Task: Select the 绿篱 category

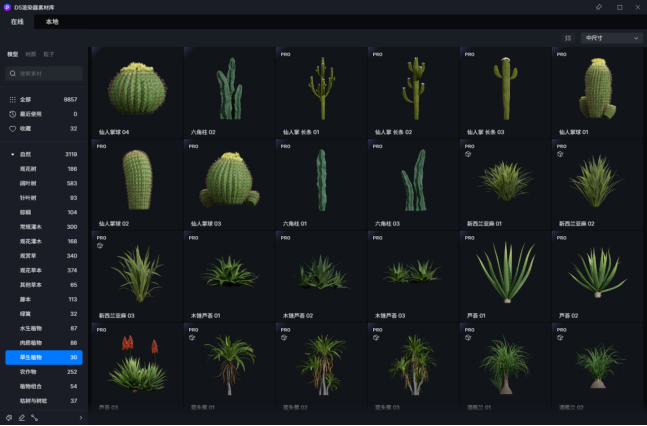Action: point(44,314)
